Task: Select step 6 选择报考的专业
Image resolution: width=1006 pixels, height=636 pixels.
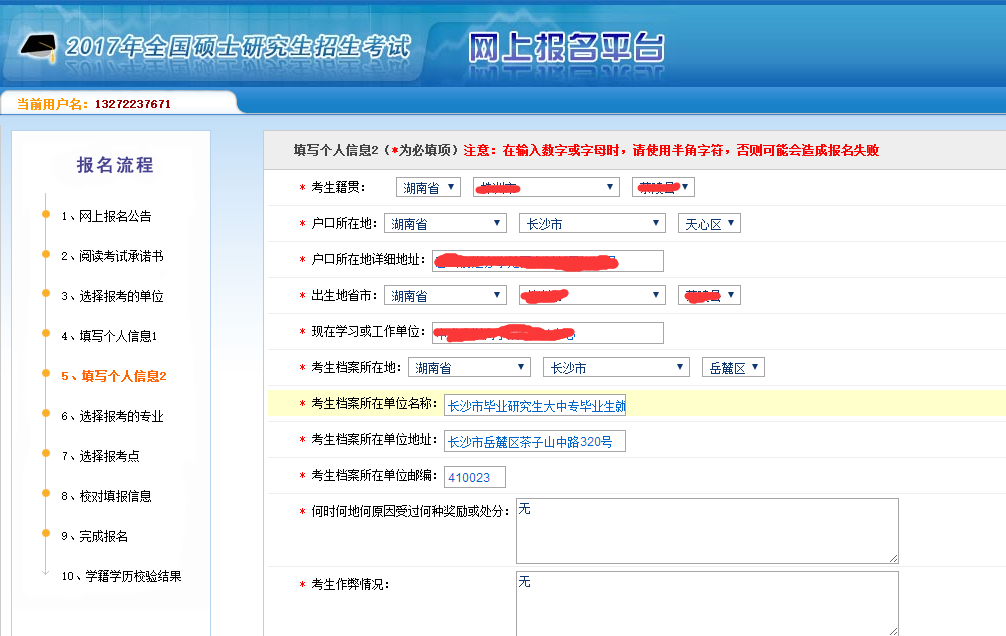Action: 111,416
